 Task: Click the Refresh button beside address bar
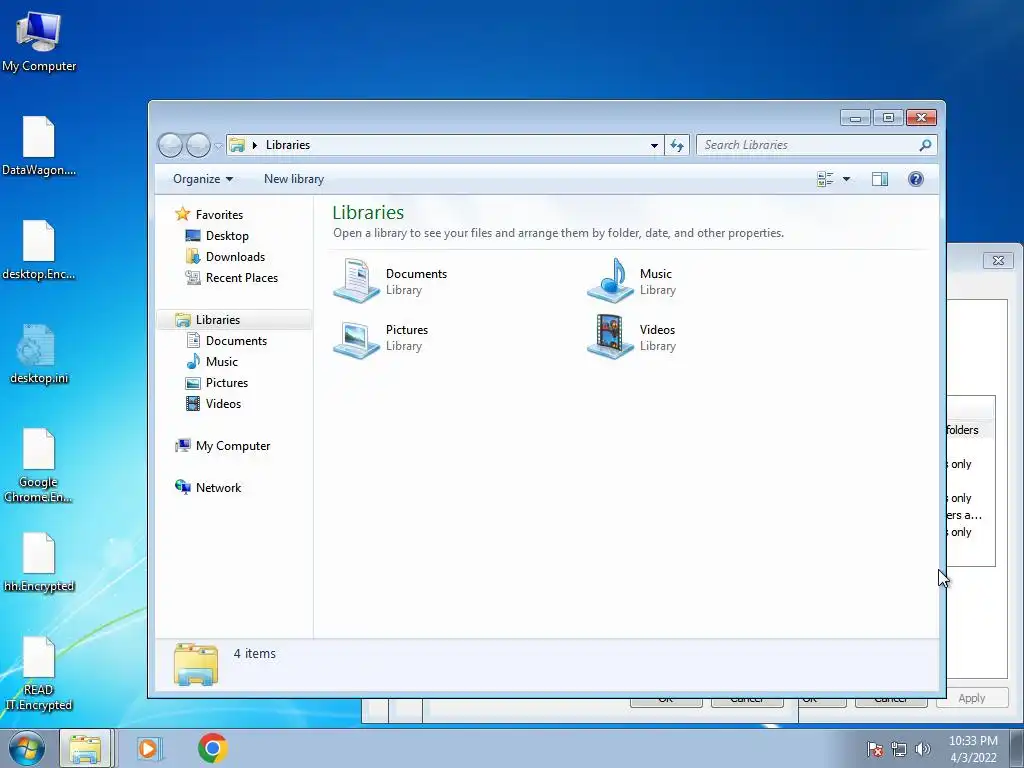coord(677,146)
